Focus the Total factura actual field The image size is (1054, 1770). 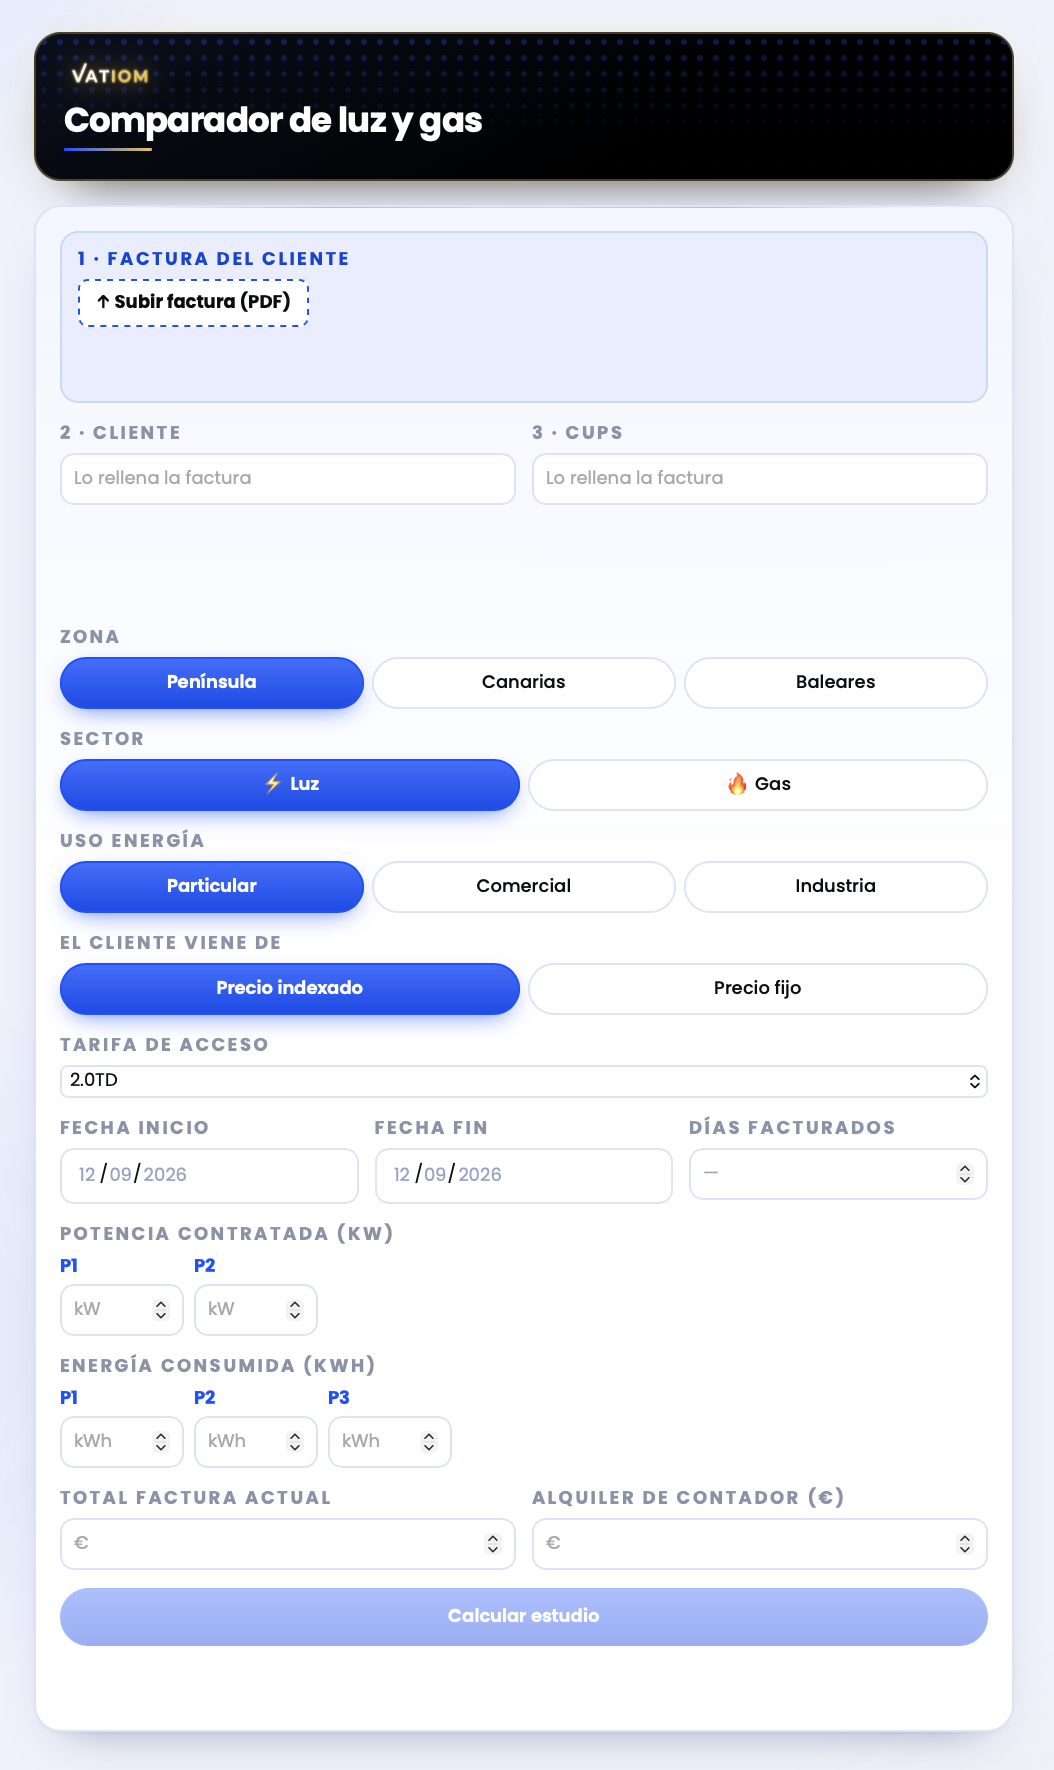pos(288,1544)
